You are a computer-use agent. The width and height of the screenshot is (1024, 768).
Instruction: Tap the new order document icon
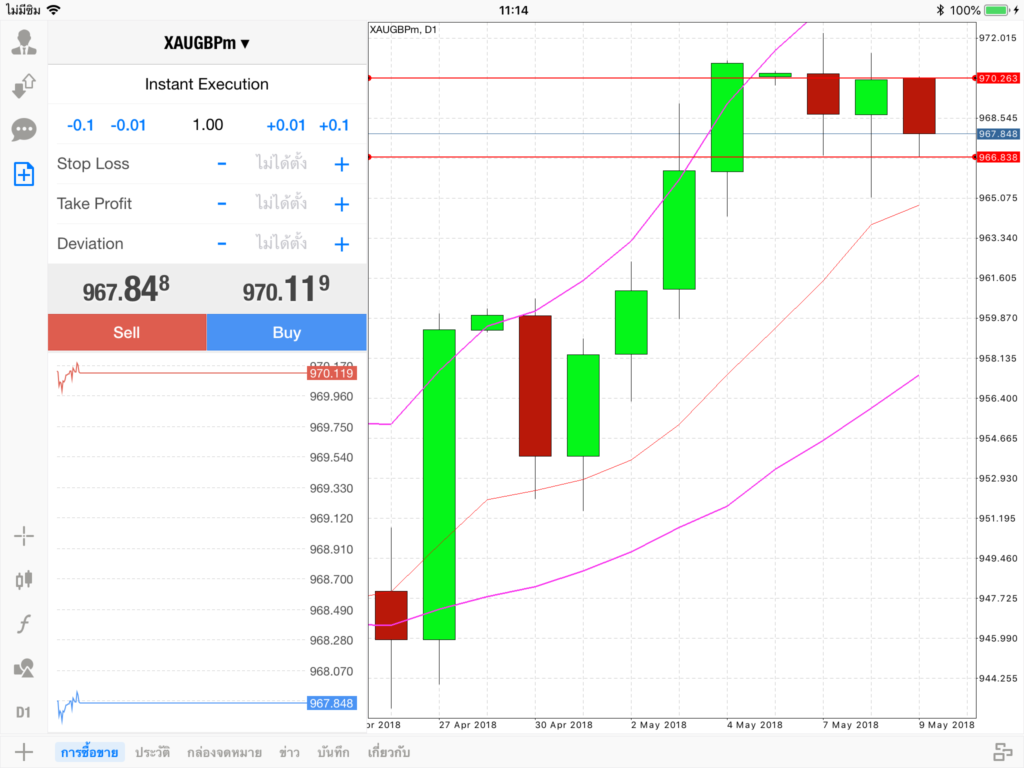pos(24,174)
